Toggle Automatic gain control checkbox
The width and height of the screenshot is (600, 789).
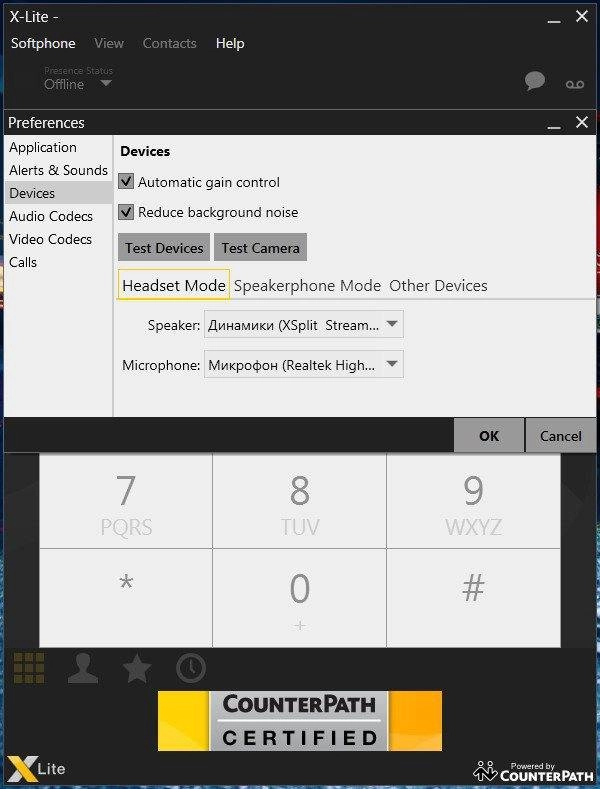point(126,182)
